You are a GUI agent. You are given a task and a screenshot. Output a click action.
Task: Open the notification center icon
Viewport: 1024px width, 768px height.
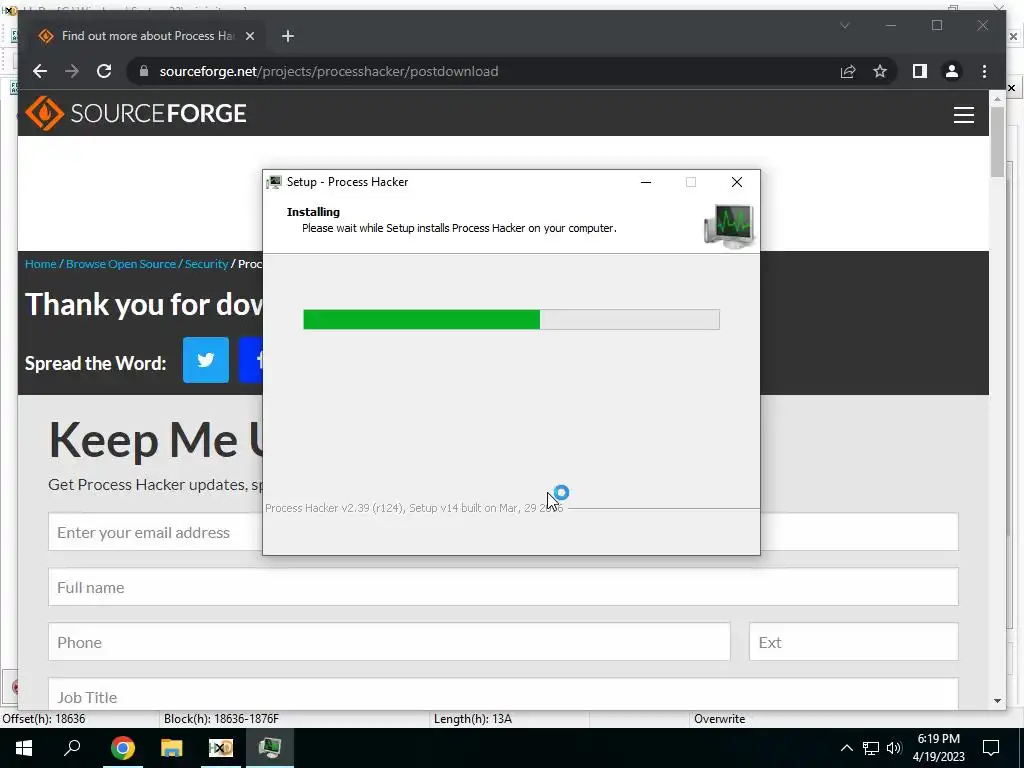(991, 748)
